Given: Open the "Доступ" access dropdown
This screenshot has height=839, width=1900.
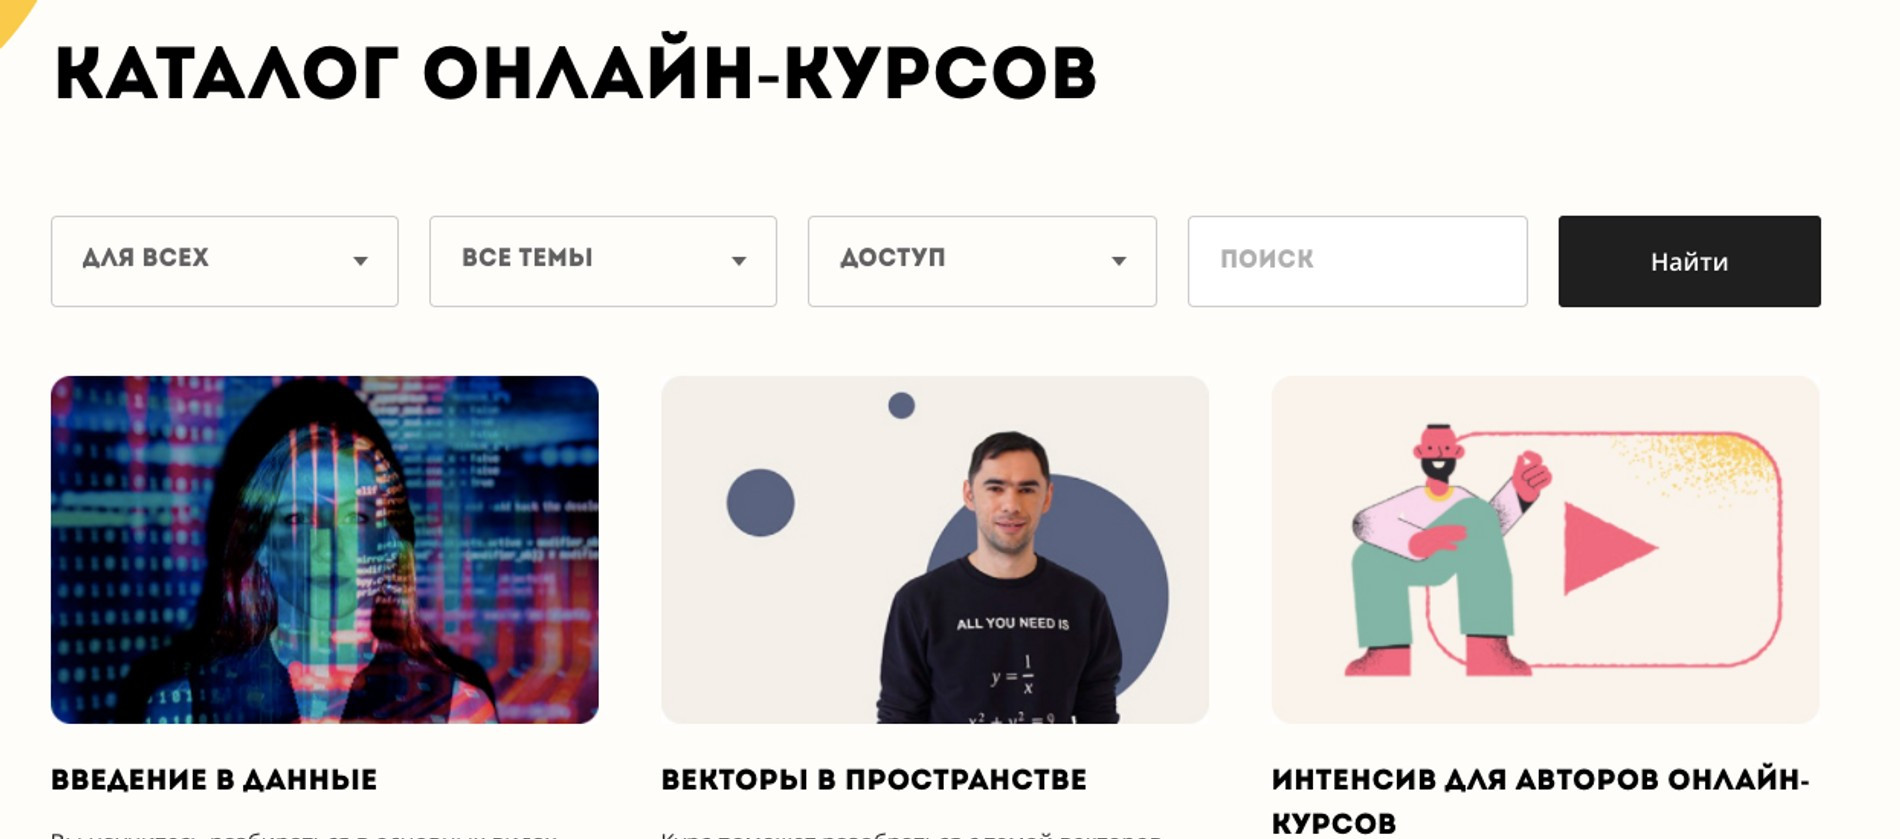Looking at the screenshot, I should point(982,261).
